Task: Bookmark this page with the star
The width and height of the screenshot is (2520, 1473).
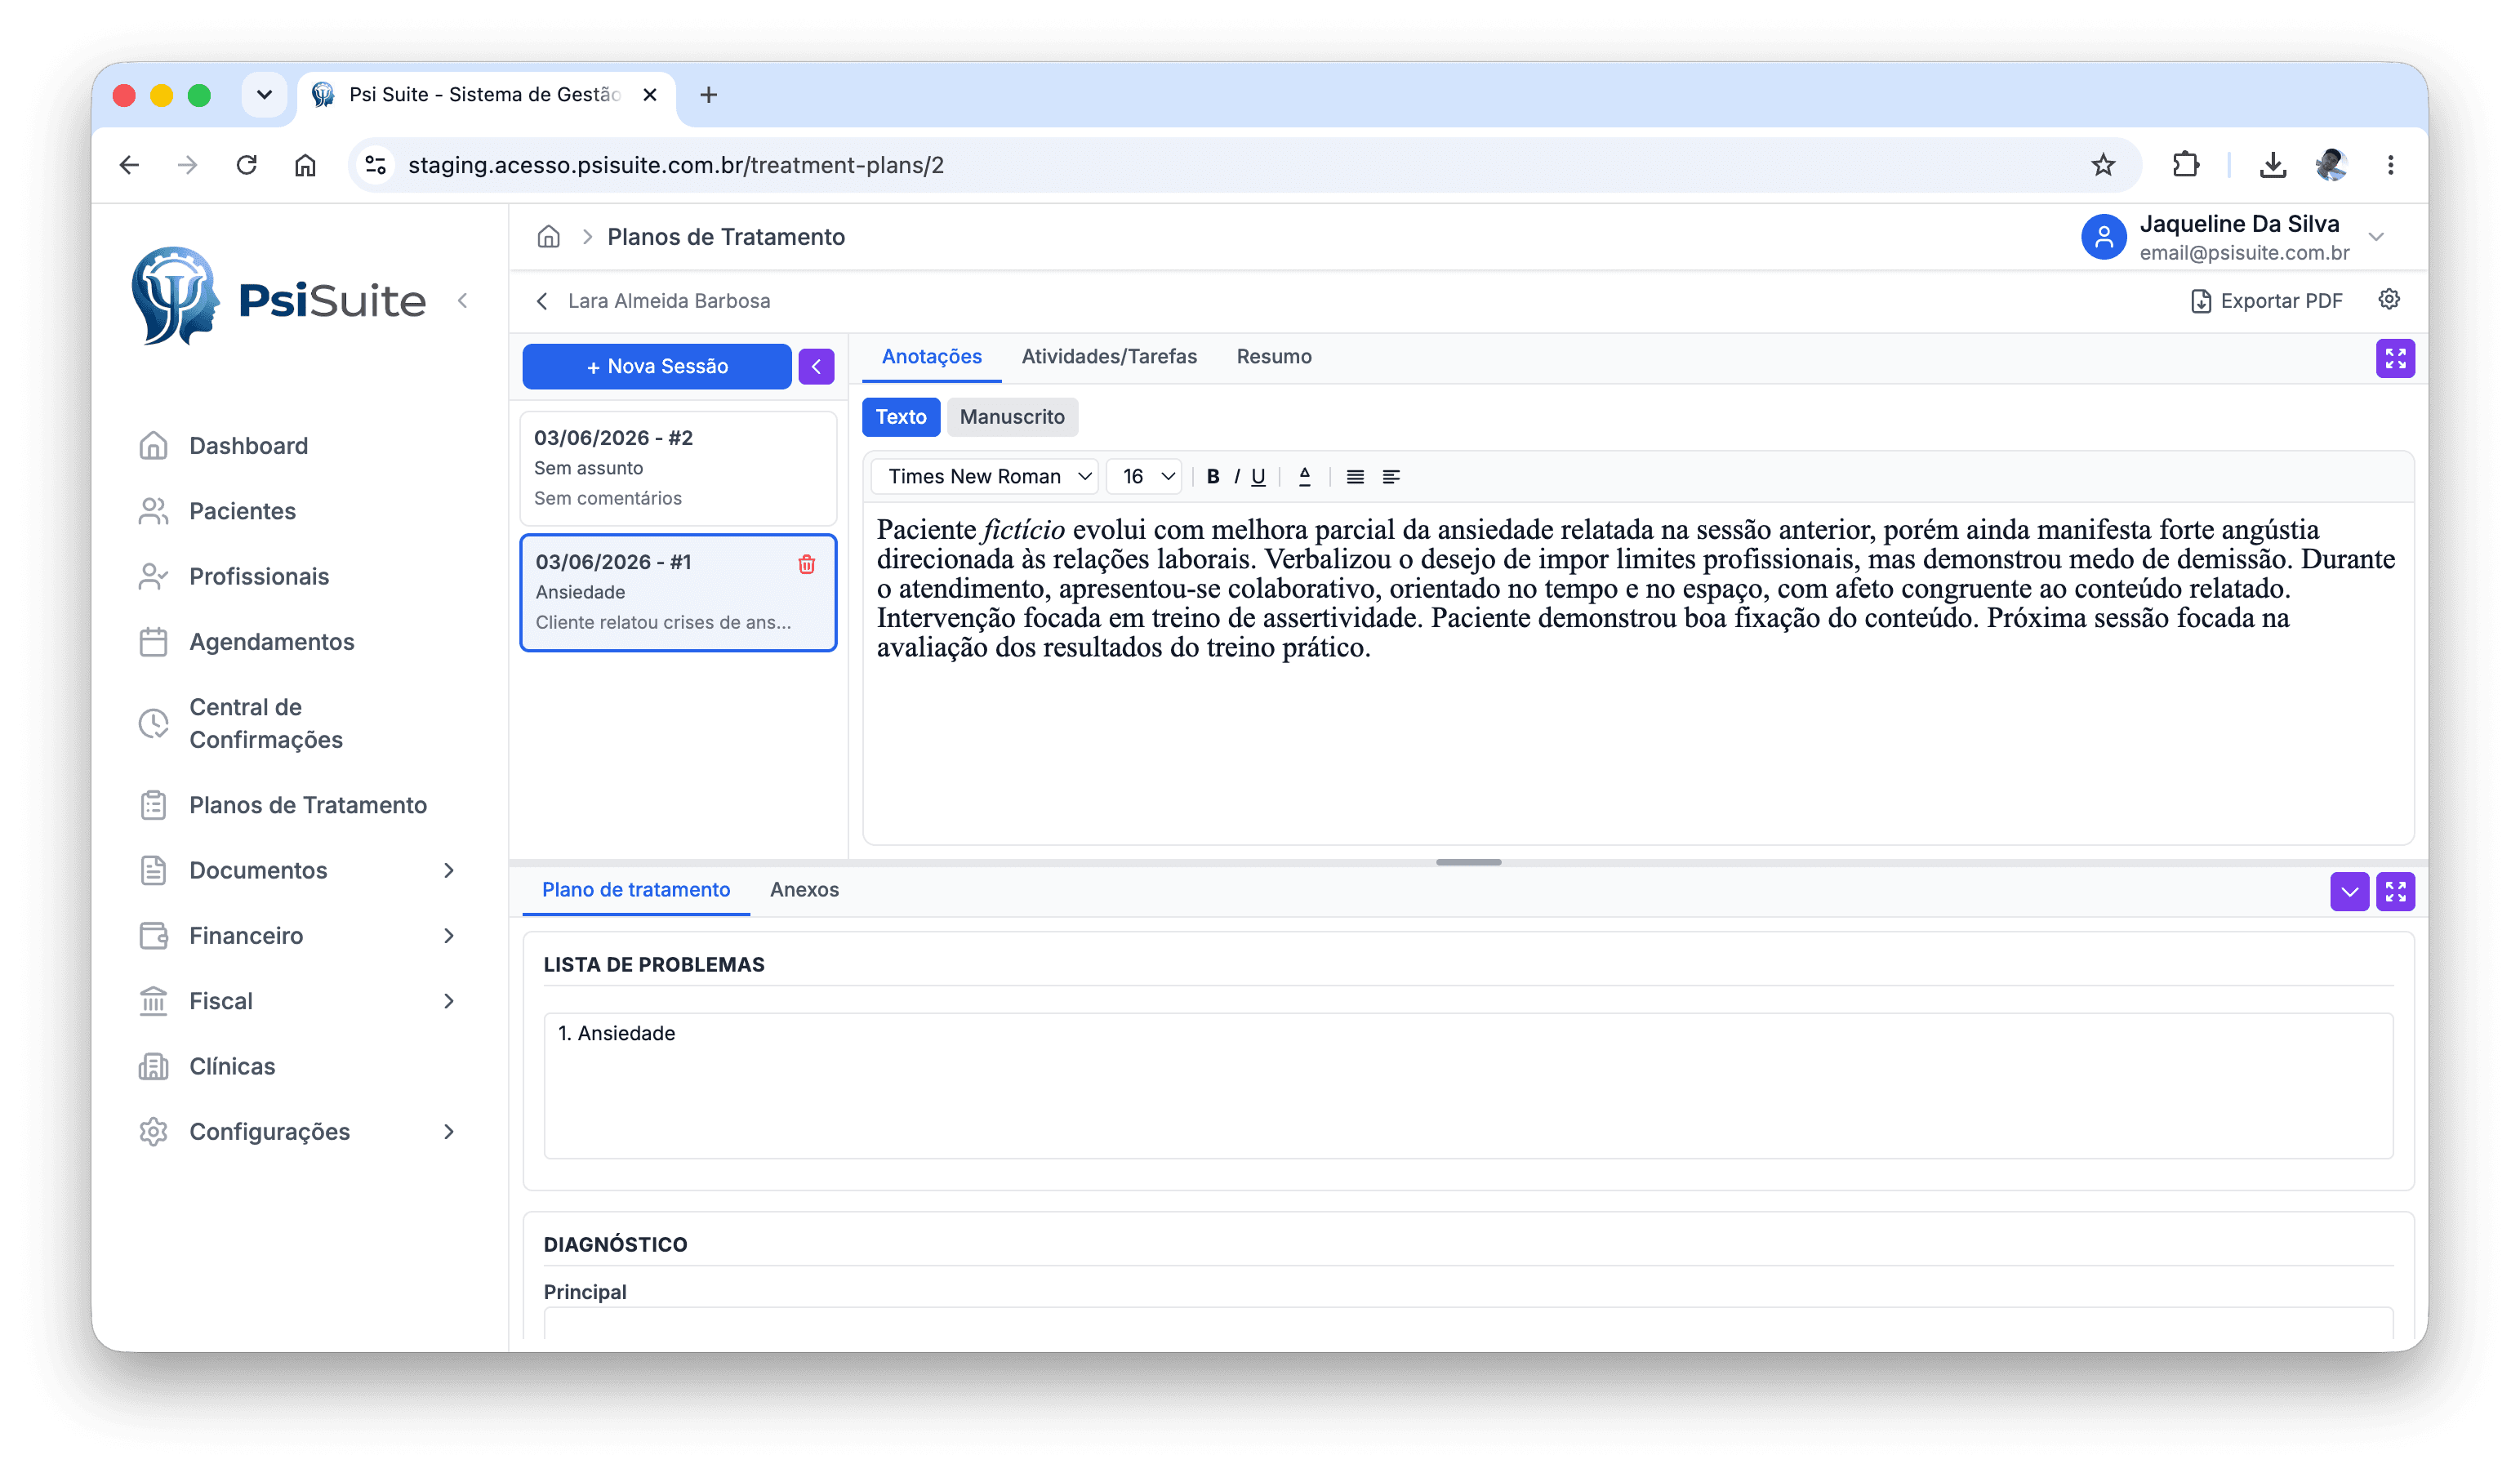Action: pos(2102,165)
